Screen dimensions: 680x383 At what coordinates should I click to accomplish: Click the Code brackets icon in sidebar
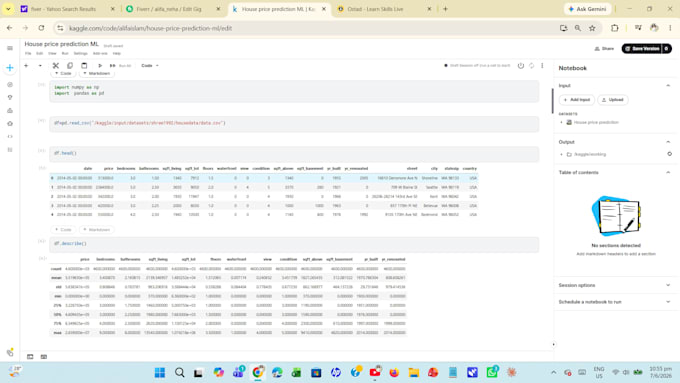pyautogui.click(x=10, y=136)
